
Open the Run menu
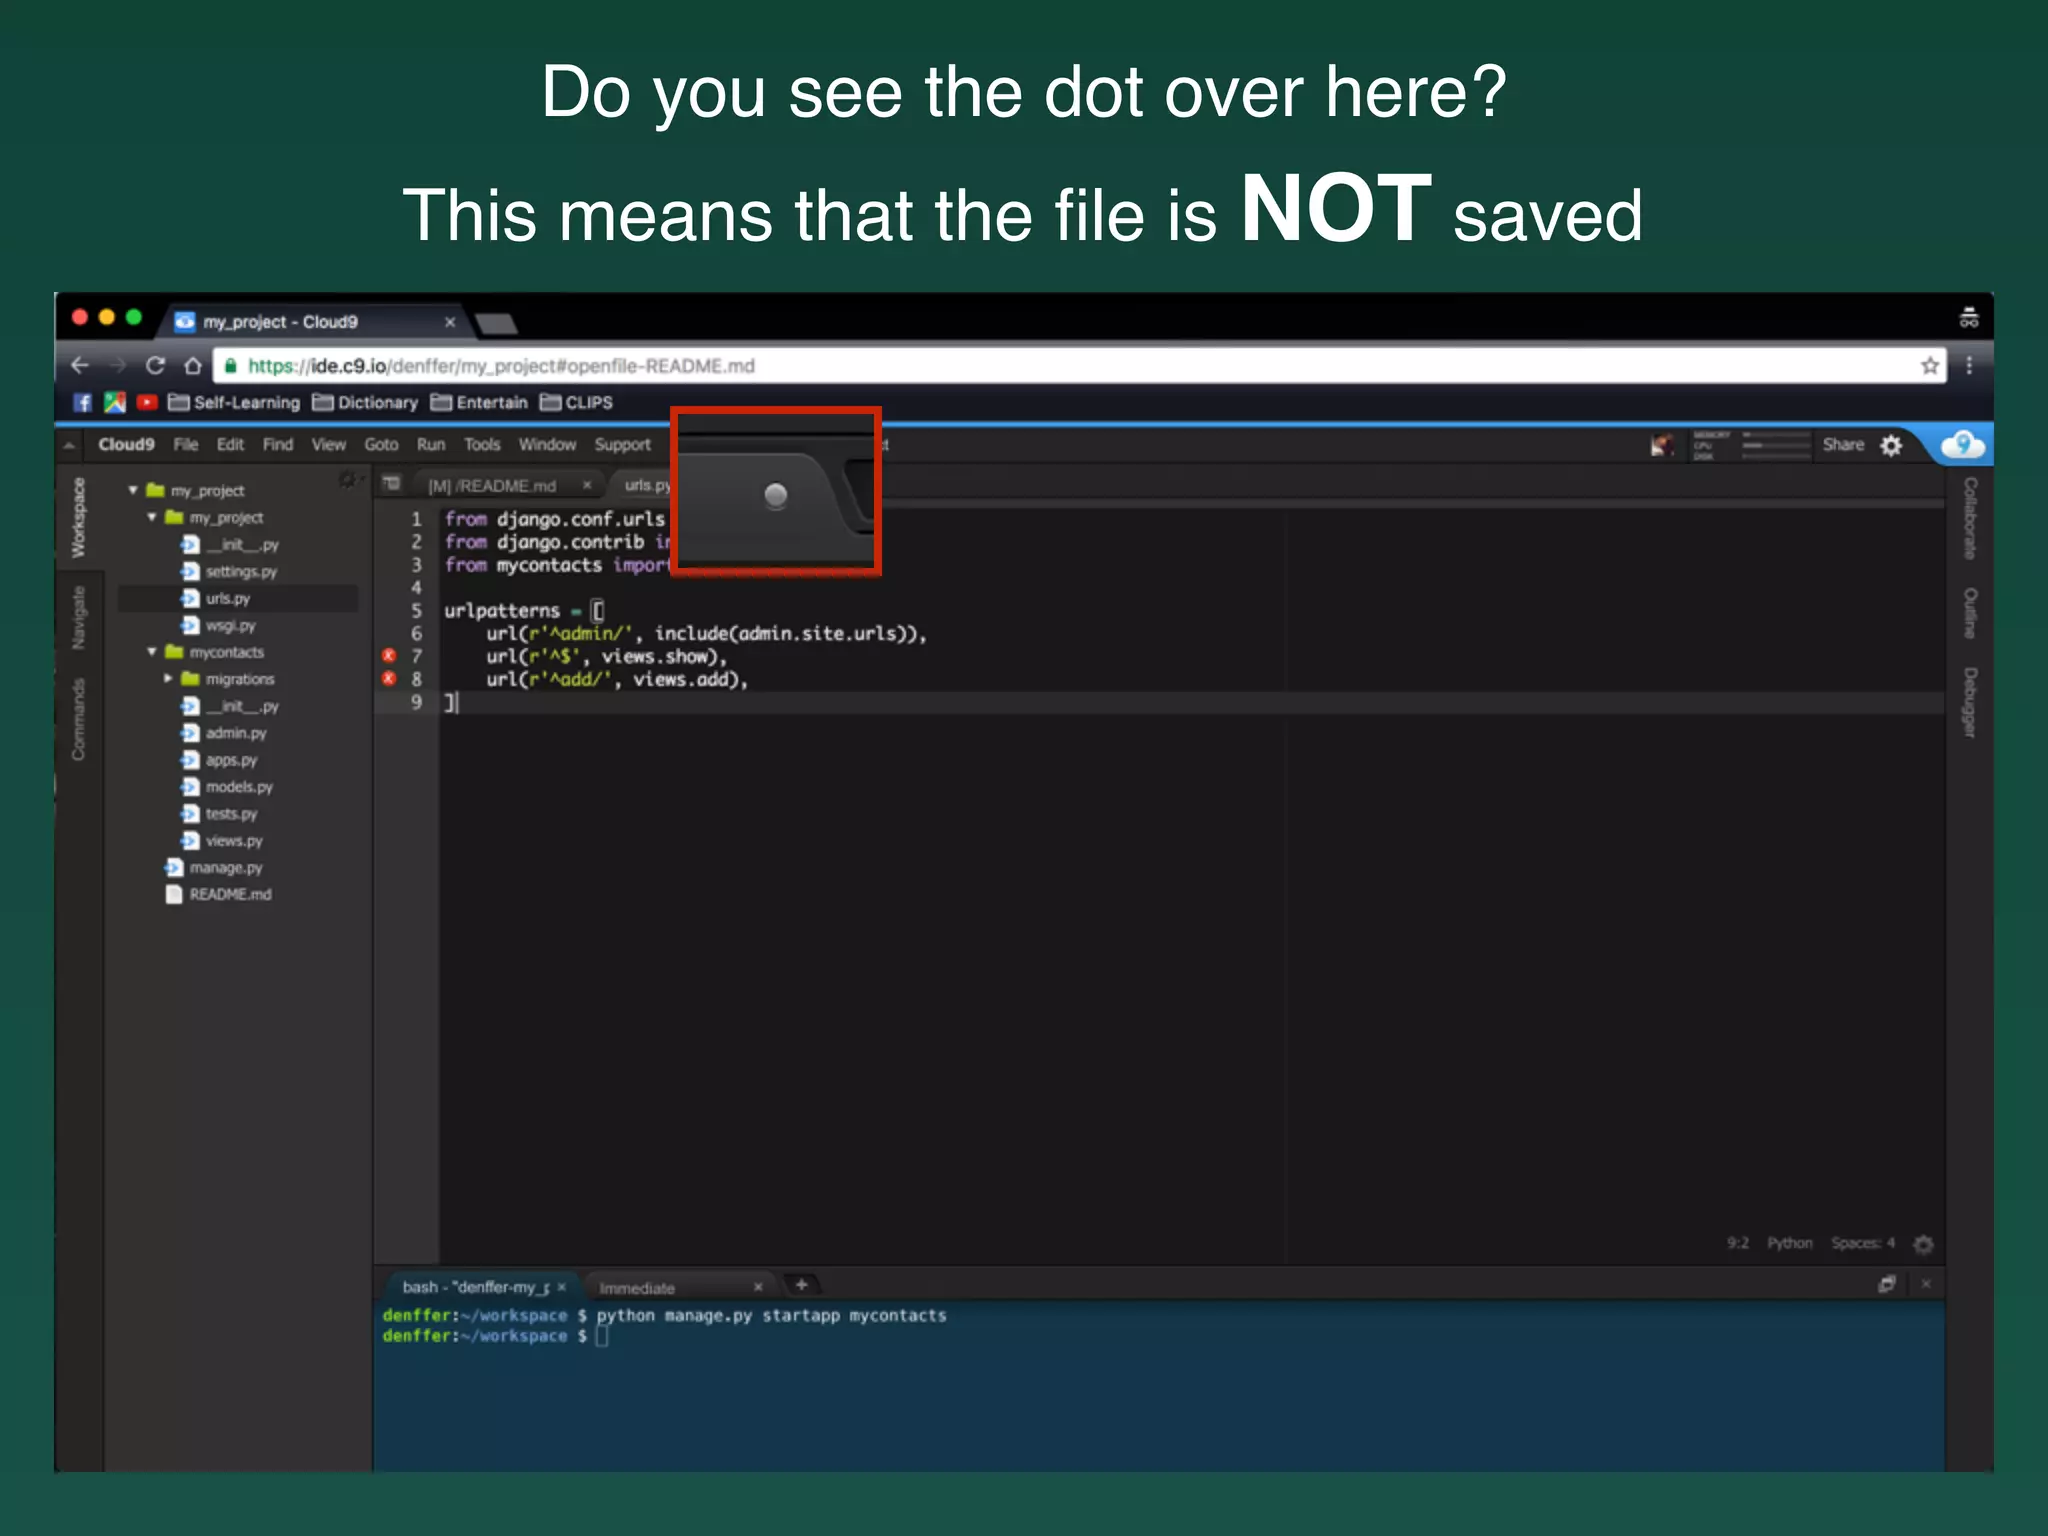pos(430,445)
